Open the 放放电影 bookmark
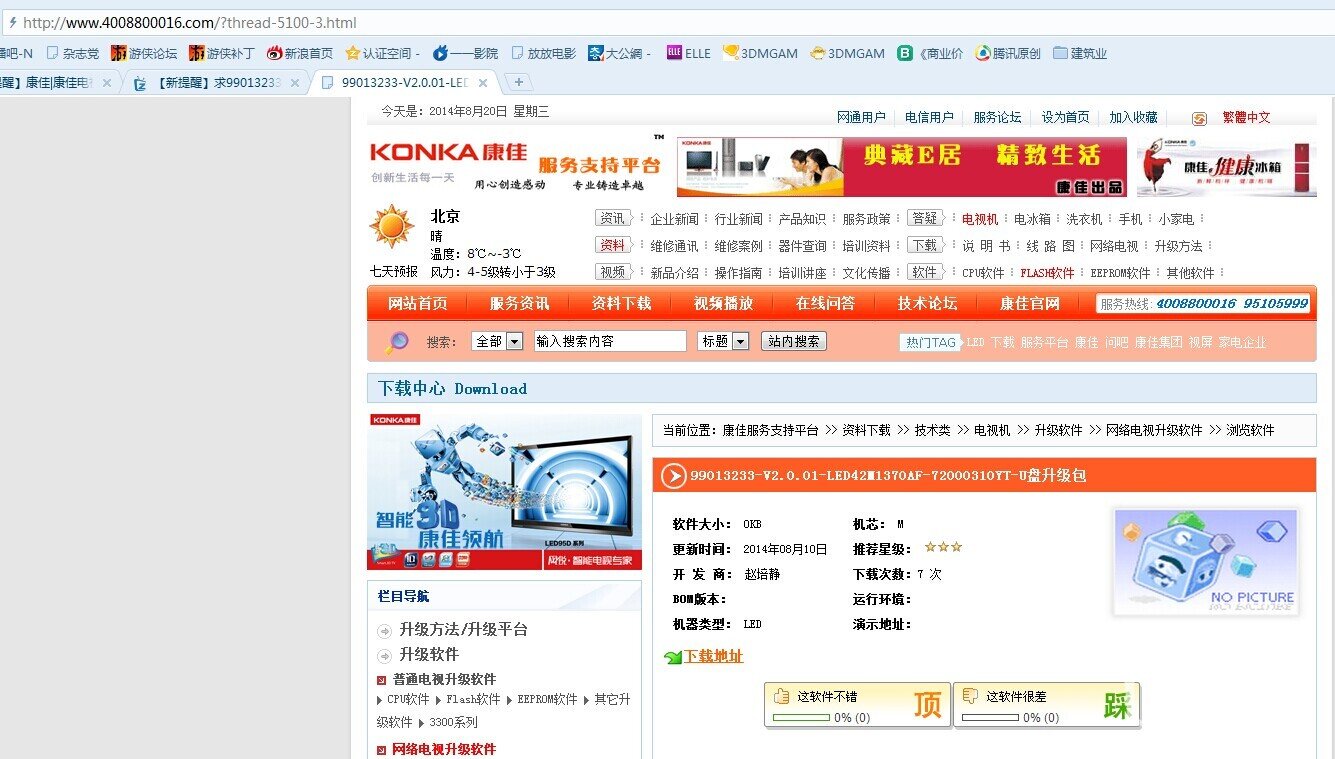 [x=543, y=53]
